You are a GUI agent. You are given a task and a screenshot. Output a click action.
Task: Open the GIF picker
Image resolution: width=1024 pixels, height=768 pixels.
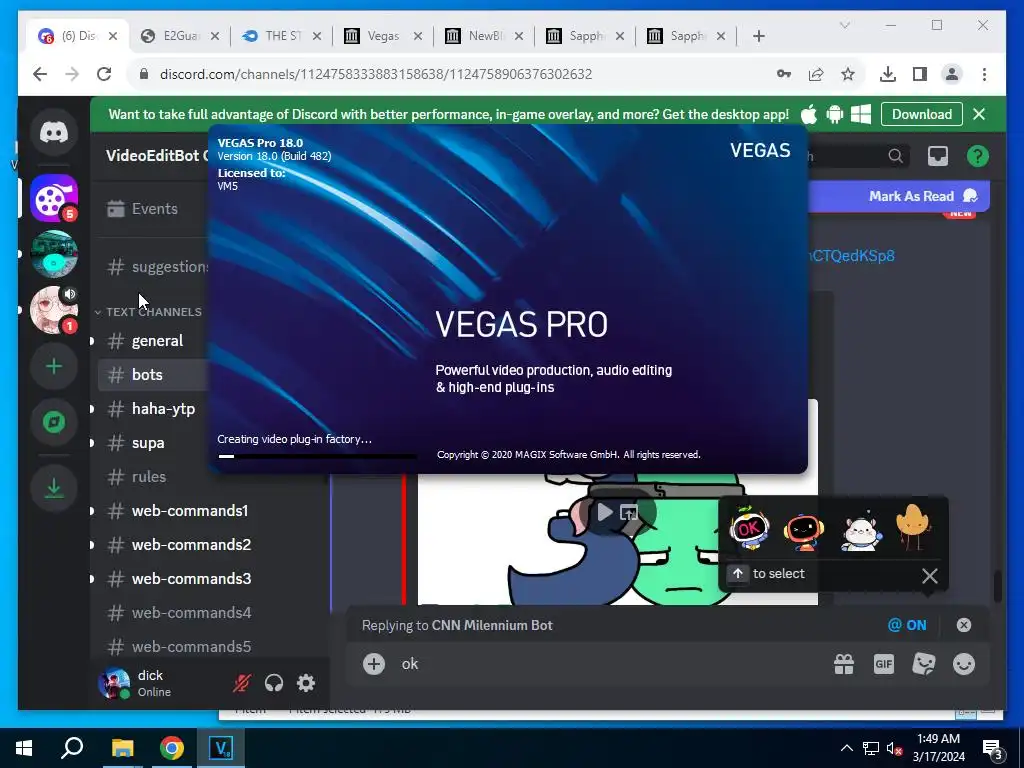tap(884, 664)
